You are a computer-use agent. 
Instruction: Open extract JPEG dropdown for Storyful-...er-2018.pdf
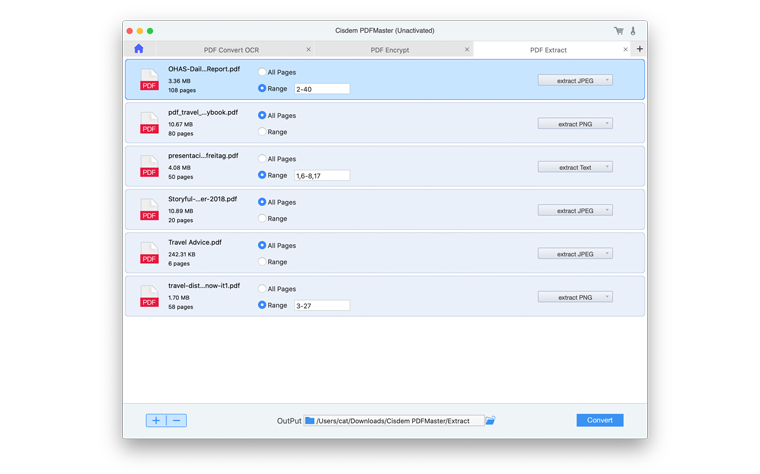(x=575, y=210)
